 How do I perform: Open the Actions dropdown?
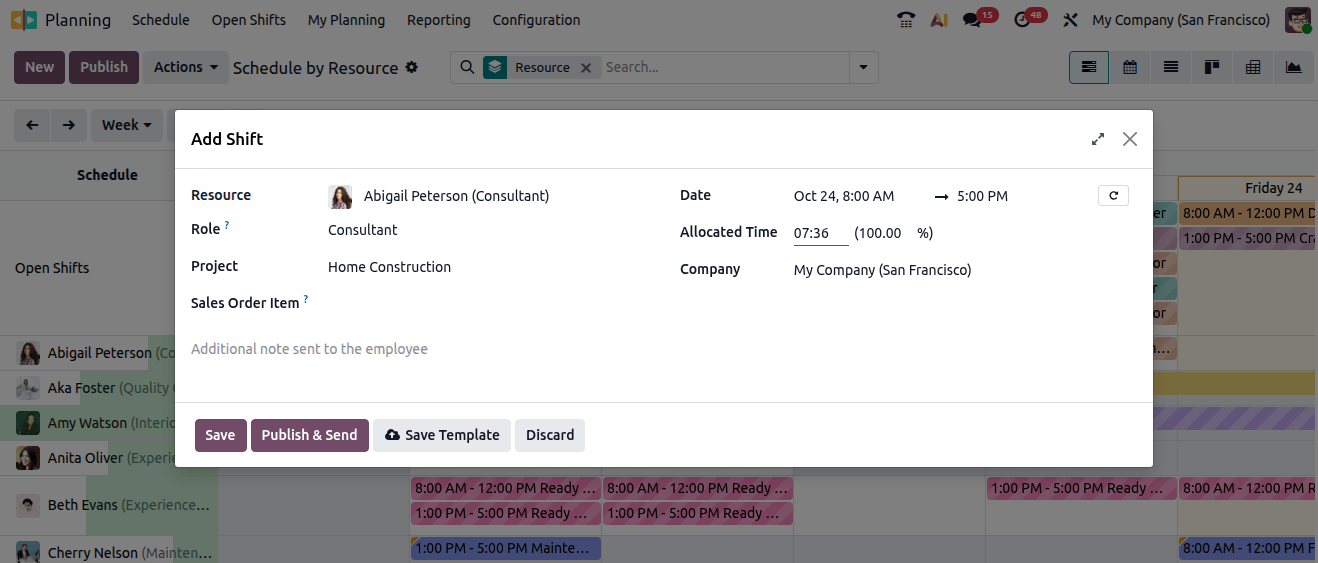[186, 67]
